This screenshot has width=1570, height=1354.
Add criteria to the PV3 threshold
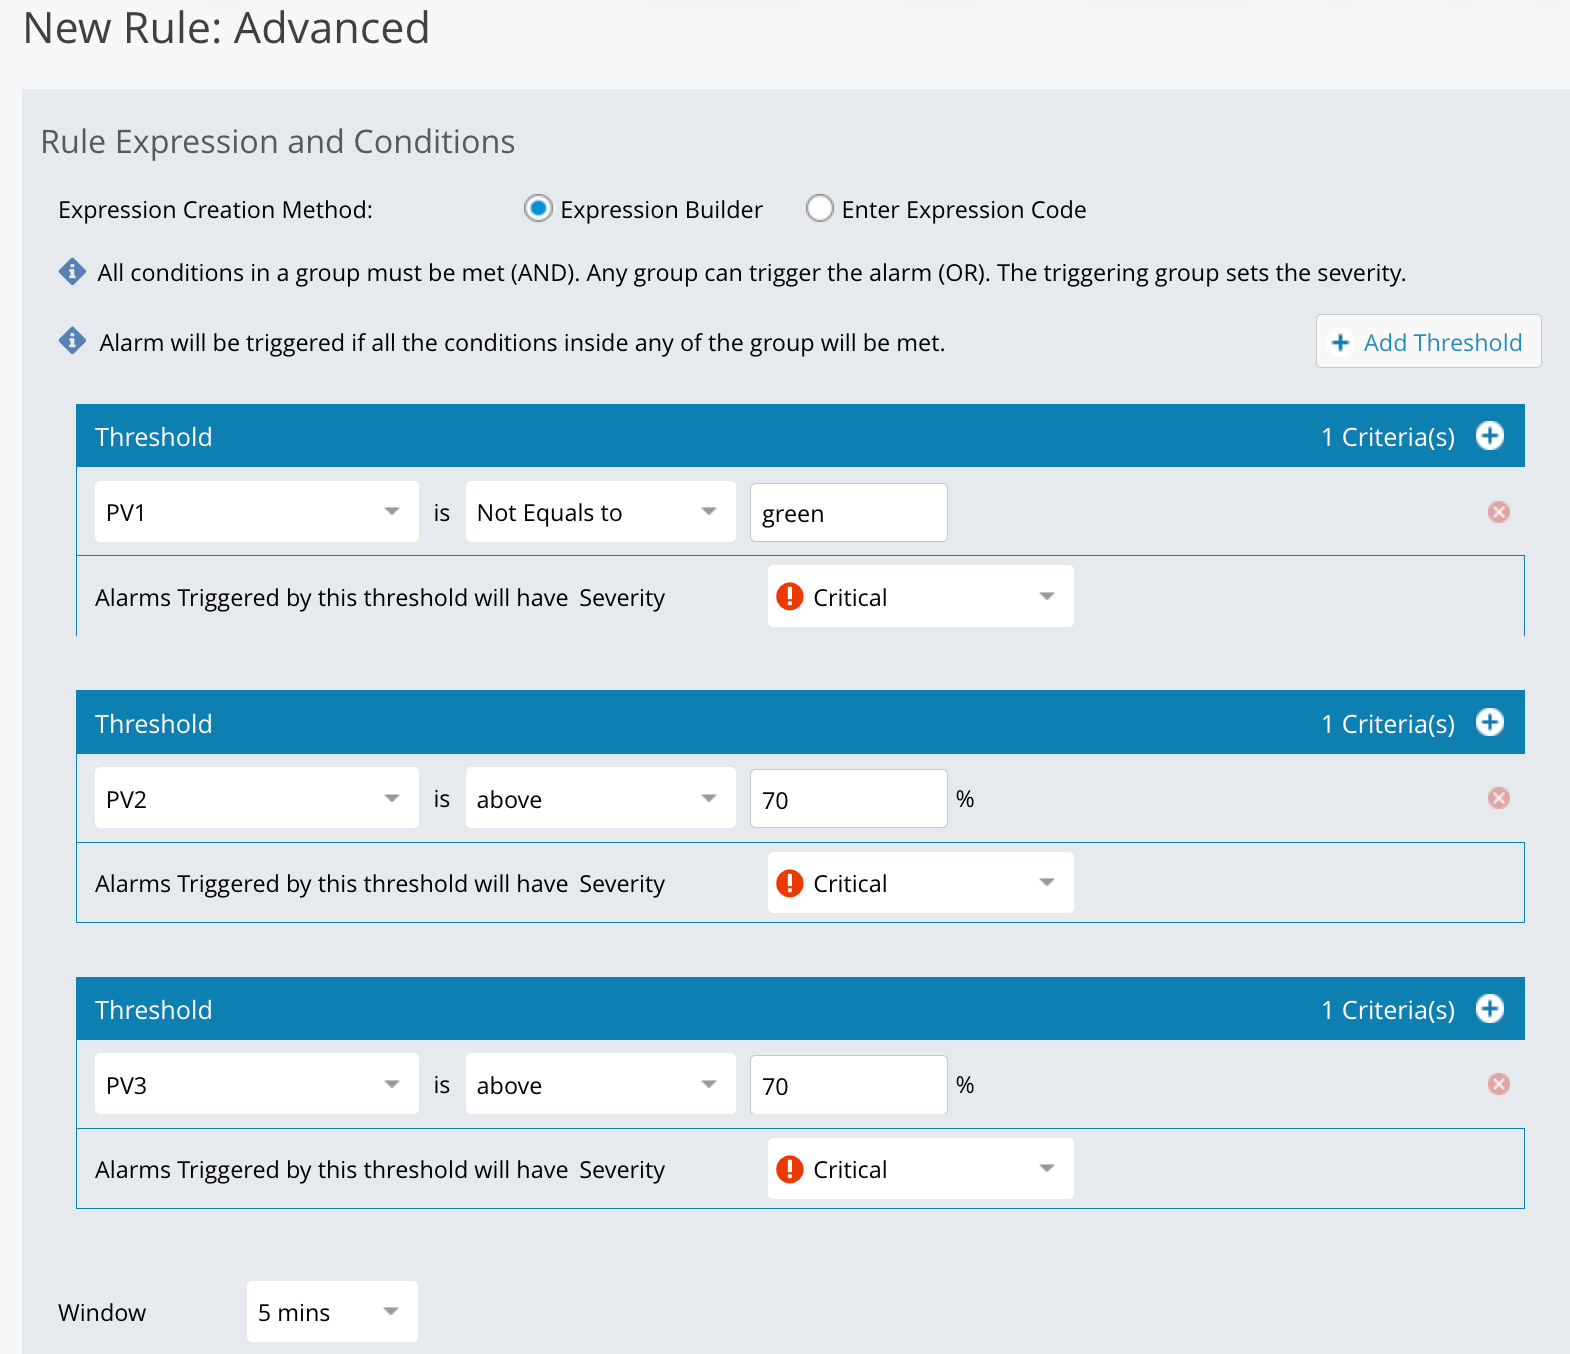coord(1489,1009)
